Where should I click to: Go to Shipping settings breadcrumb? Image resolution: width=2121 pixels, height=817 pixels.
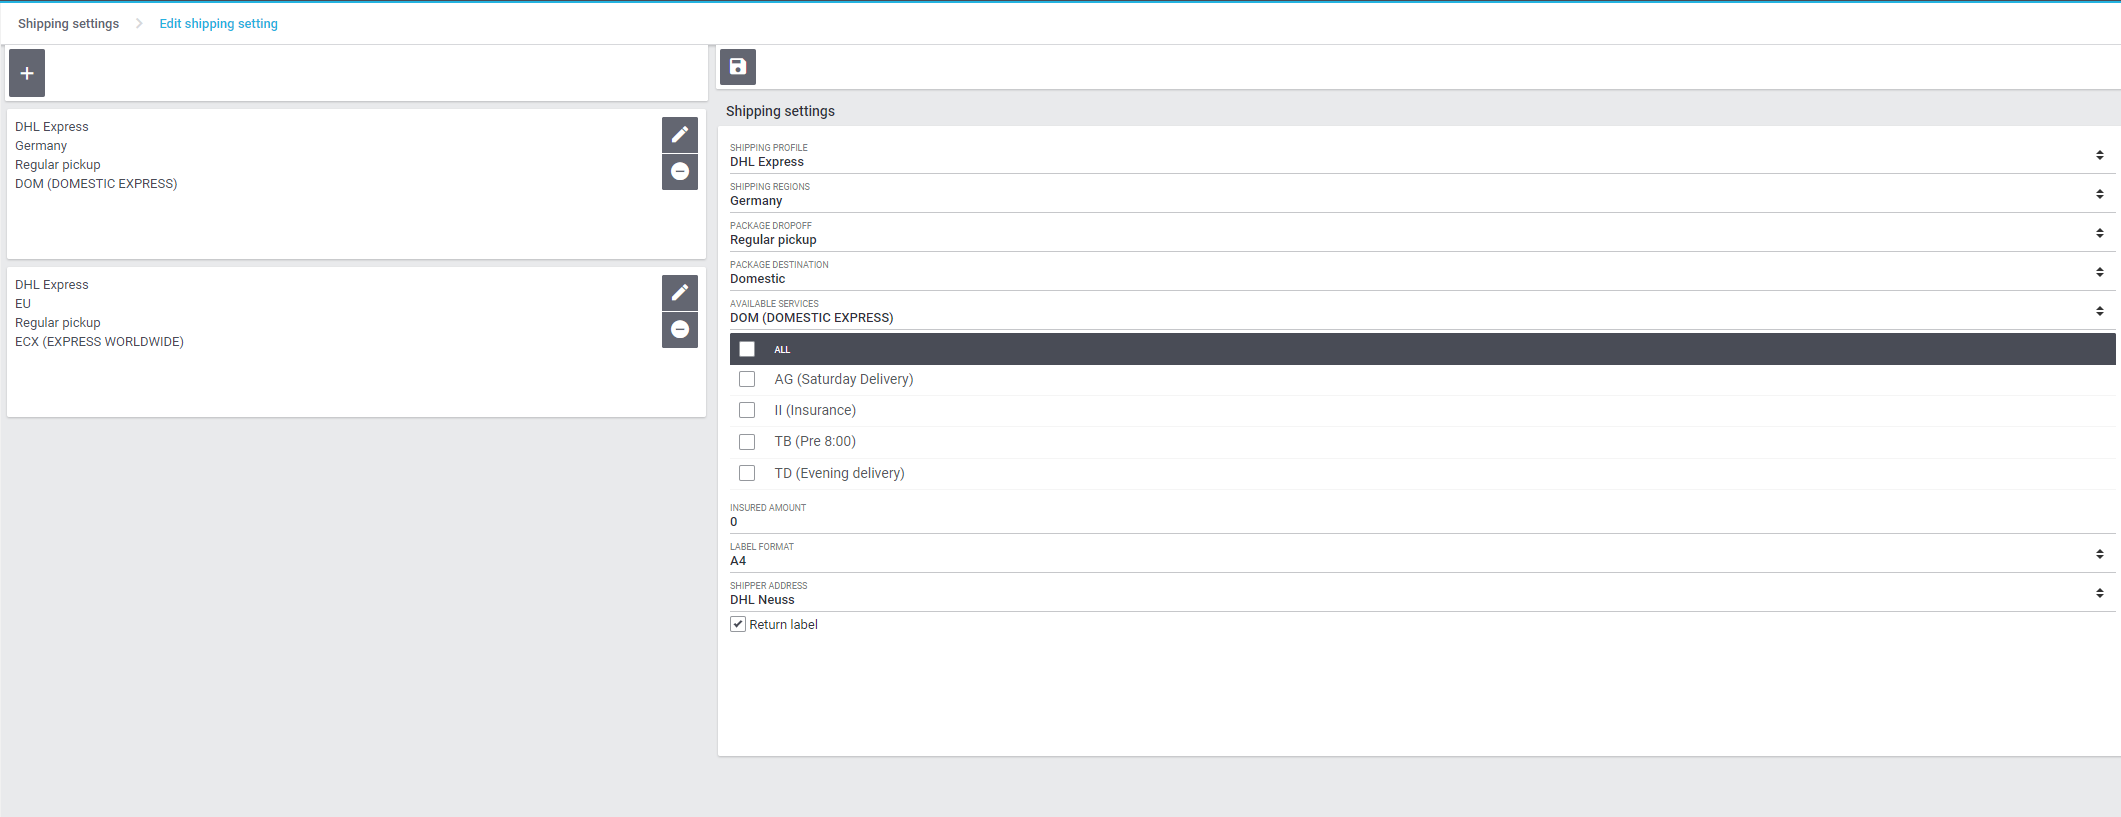pos(68,24)
